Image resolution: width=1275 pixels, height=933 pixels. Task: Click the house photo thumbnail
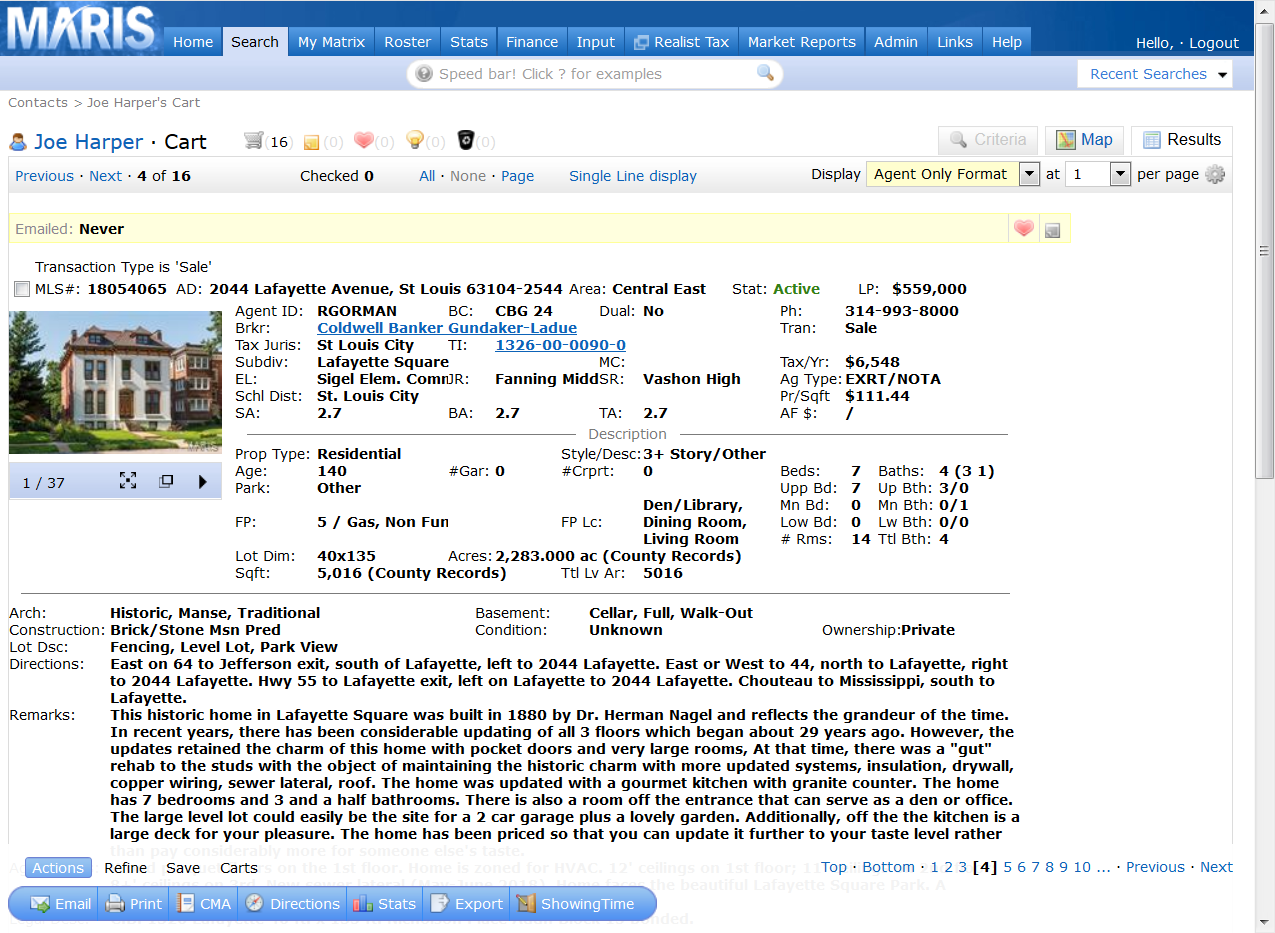point(115,382)
